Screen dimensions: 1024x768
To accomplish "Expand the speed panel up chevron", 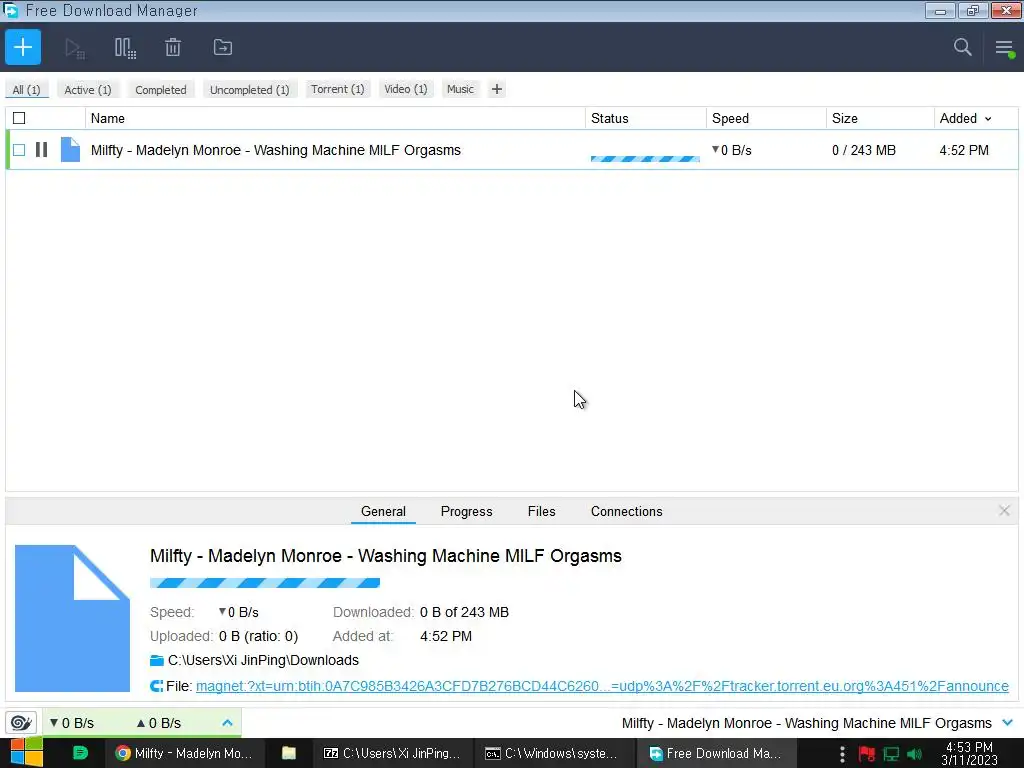I will [x=227, y=722].
